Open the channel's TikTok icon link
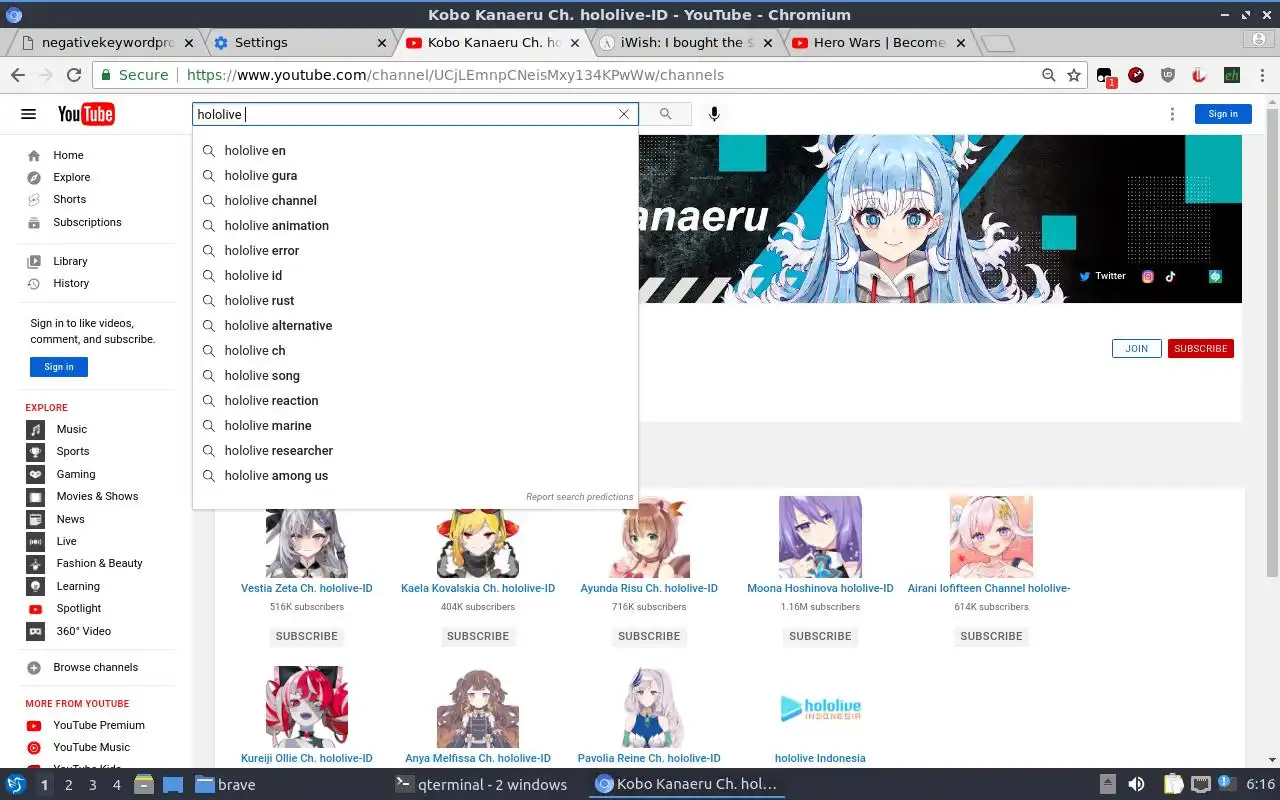Viewport: 1280px width, 800px height. click(x=1170, y=276)
